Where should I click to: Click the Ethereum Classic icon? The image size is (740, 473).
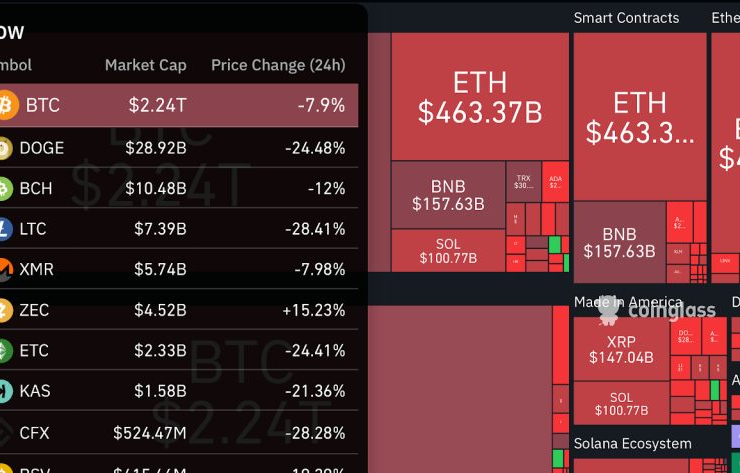point(4,351)
